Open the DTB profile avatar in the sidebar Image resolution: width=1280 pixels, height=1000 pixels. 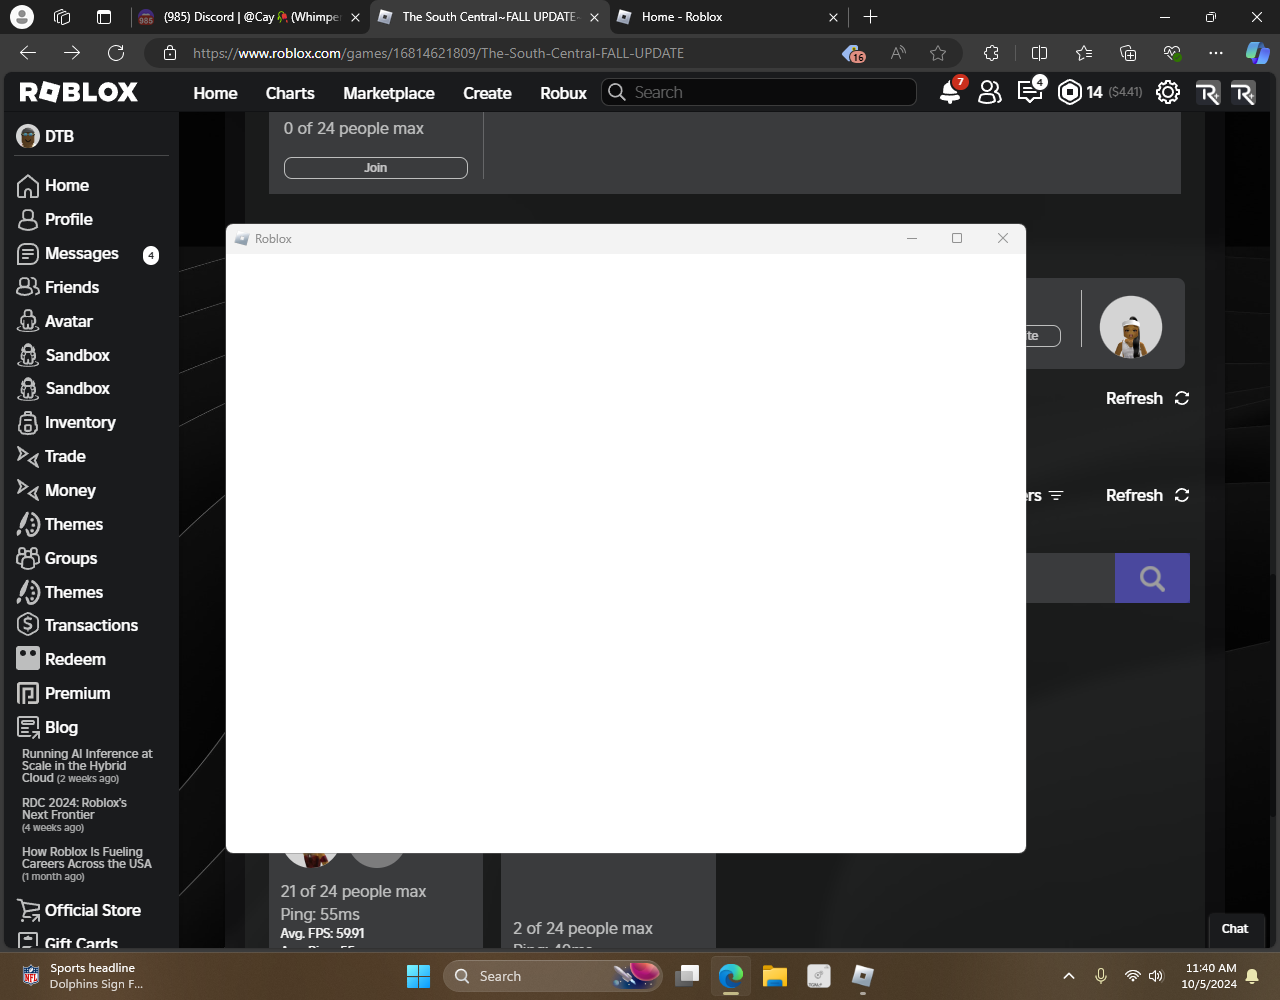(28, 136)
